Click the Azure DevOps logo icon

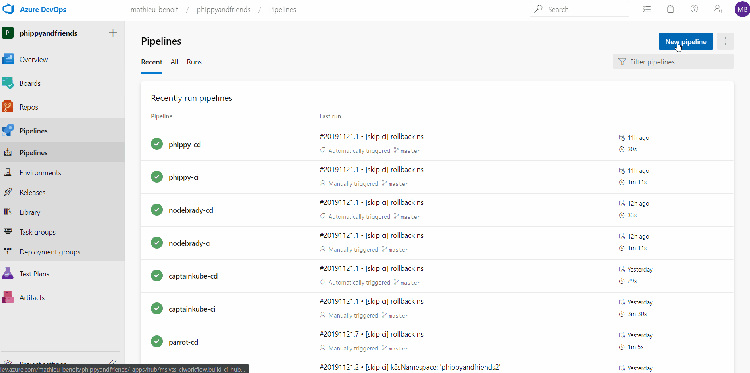coord(9,9)
